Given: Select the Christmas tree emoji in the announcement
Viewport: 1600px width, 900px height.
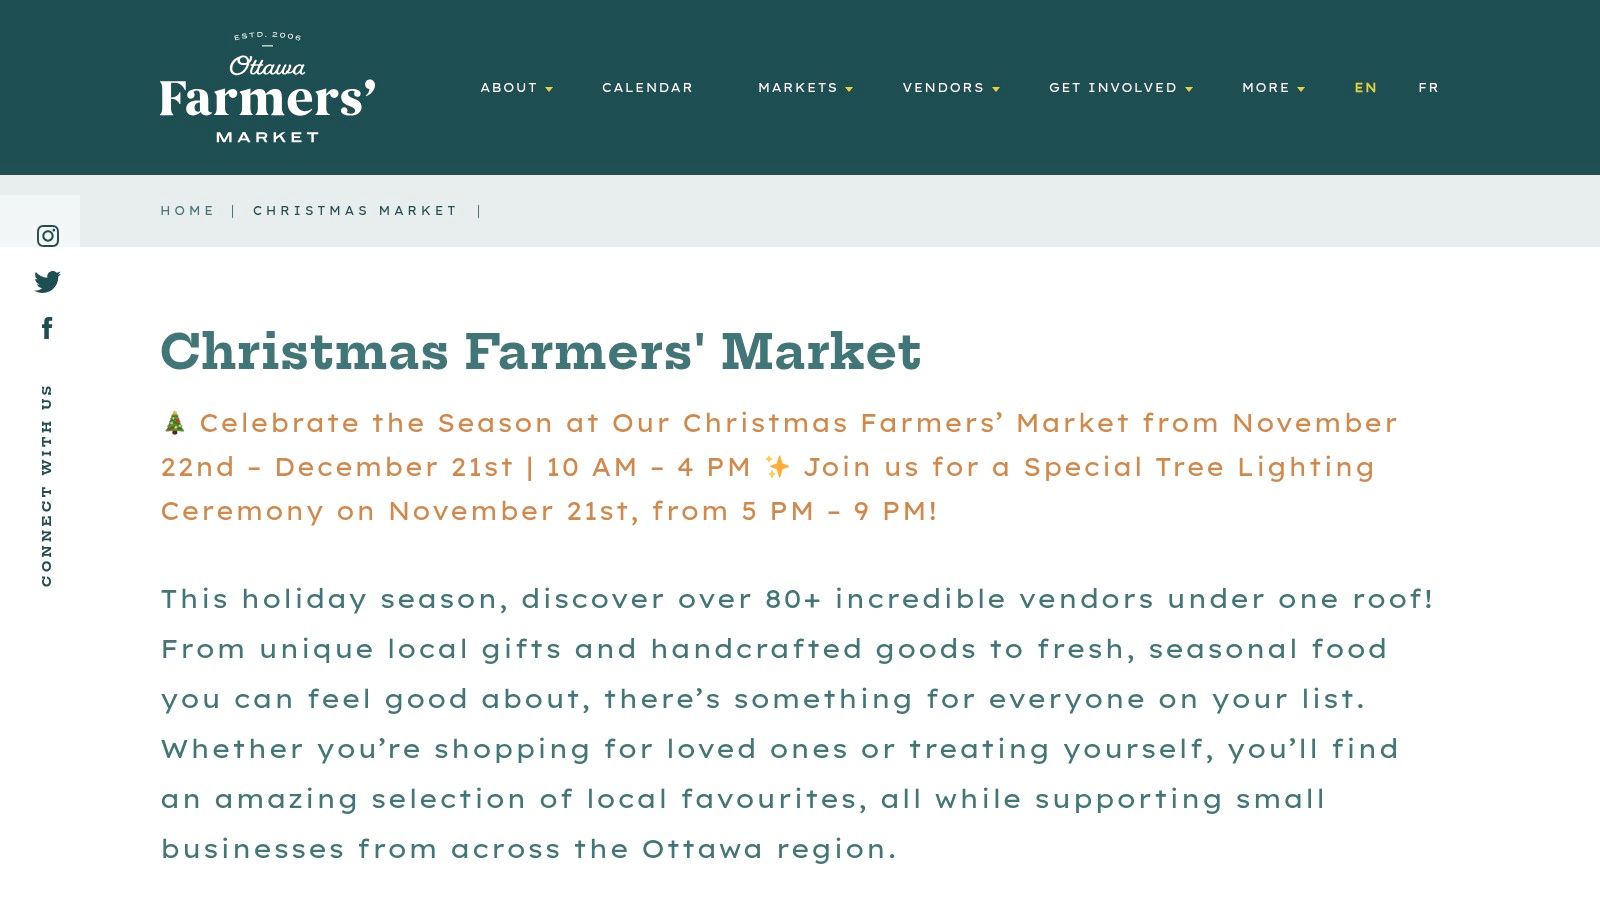Looking at the screenshot, I should point(173,423).
